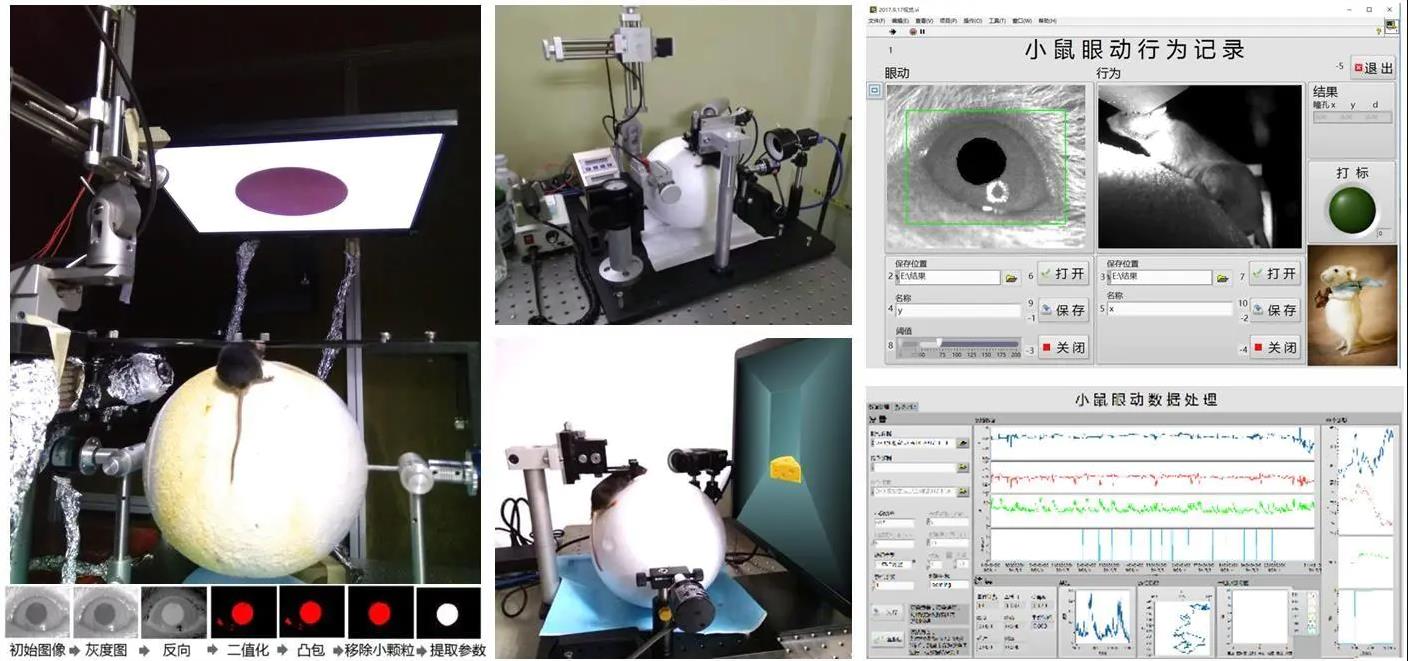Open the 帮助(H) menu
The height and width of the screenshot is (661, 1408).
pos(1047,20)
